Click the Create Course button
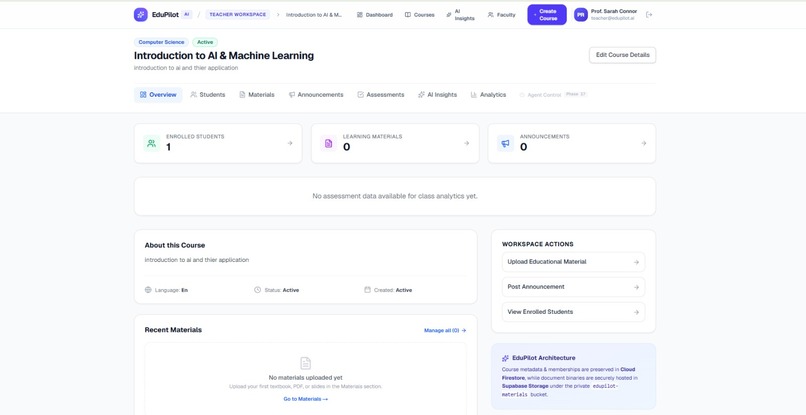 [547, 15]
